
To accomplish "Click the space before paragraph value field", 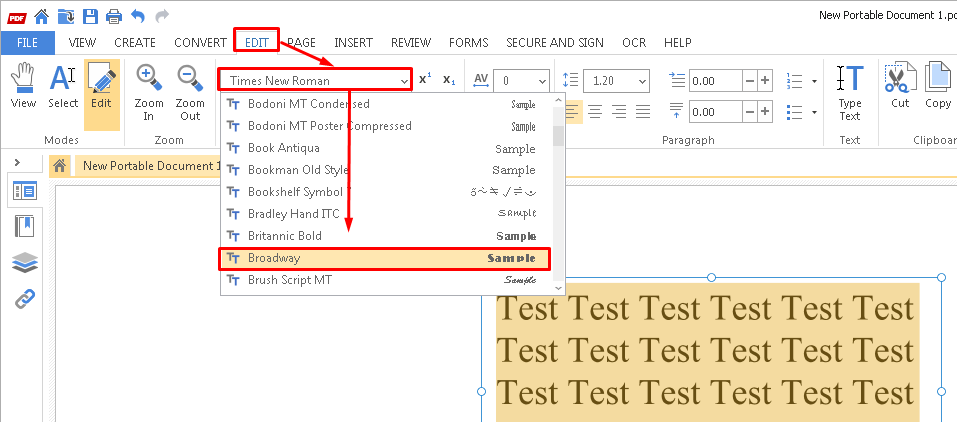I will pyautogui.click(x=715, y=112).
